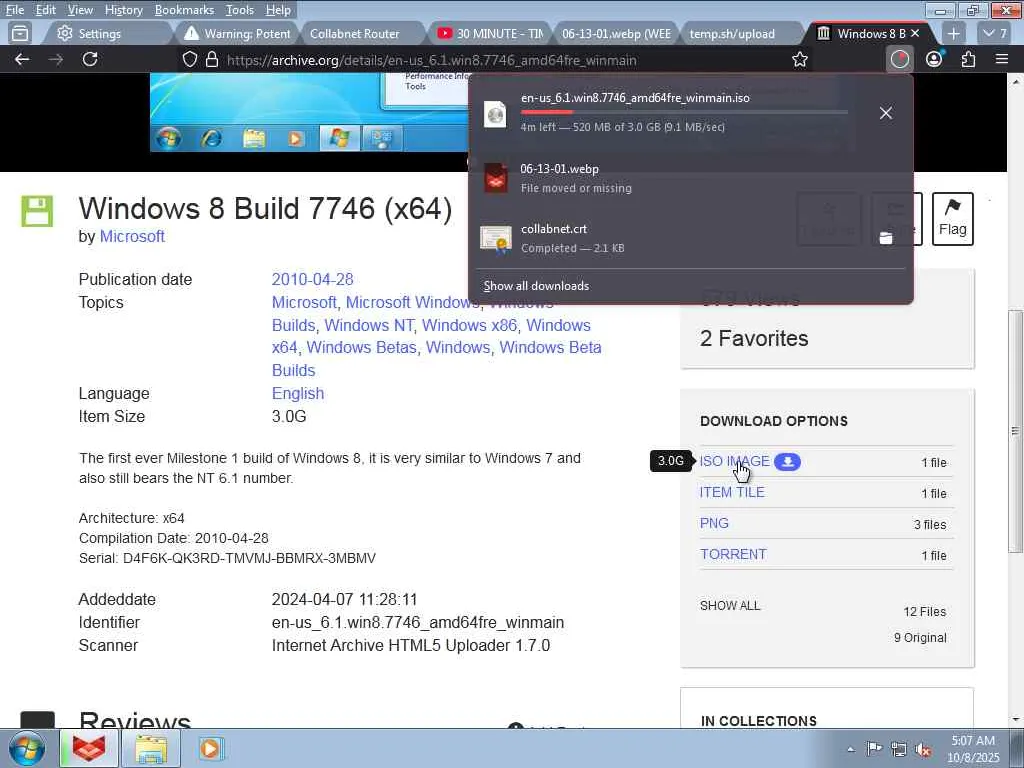Switch to the Settings tab

point(106,33)
